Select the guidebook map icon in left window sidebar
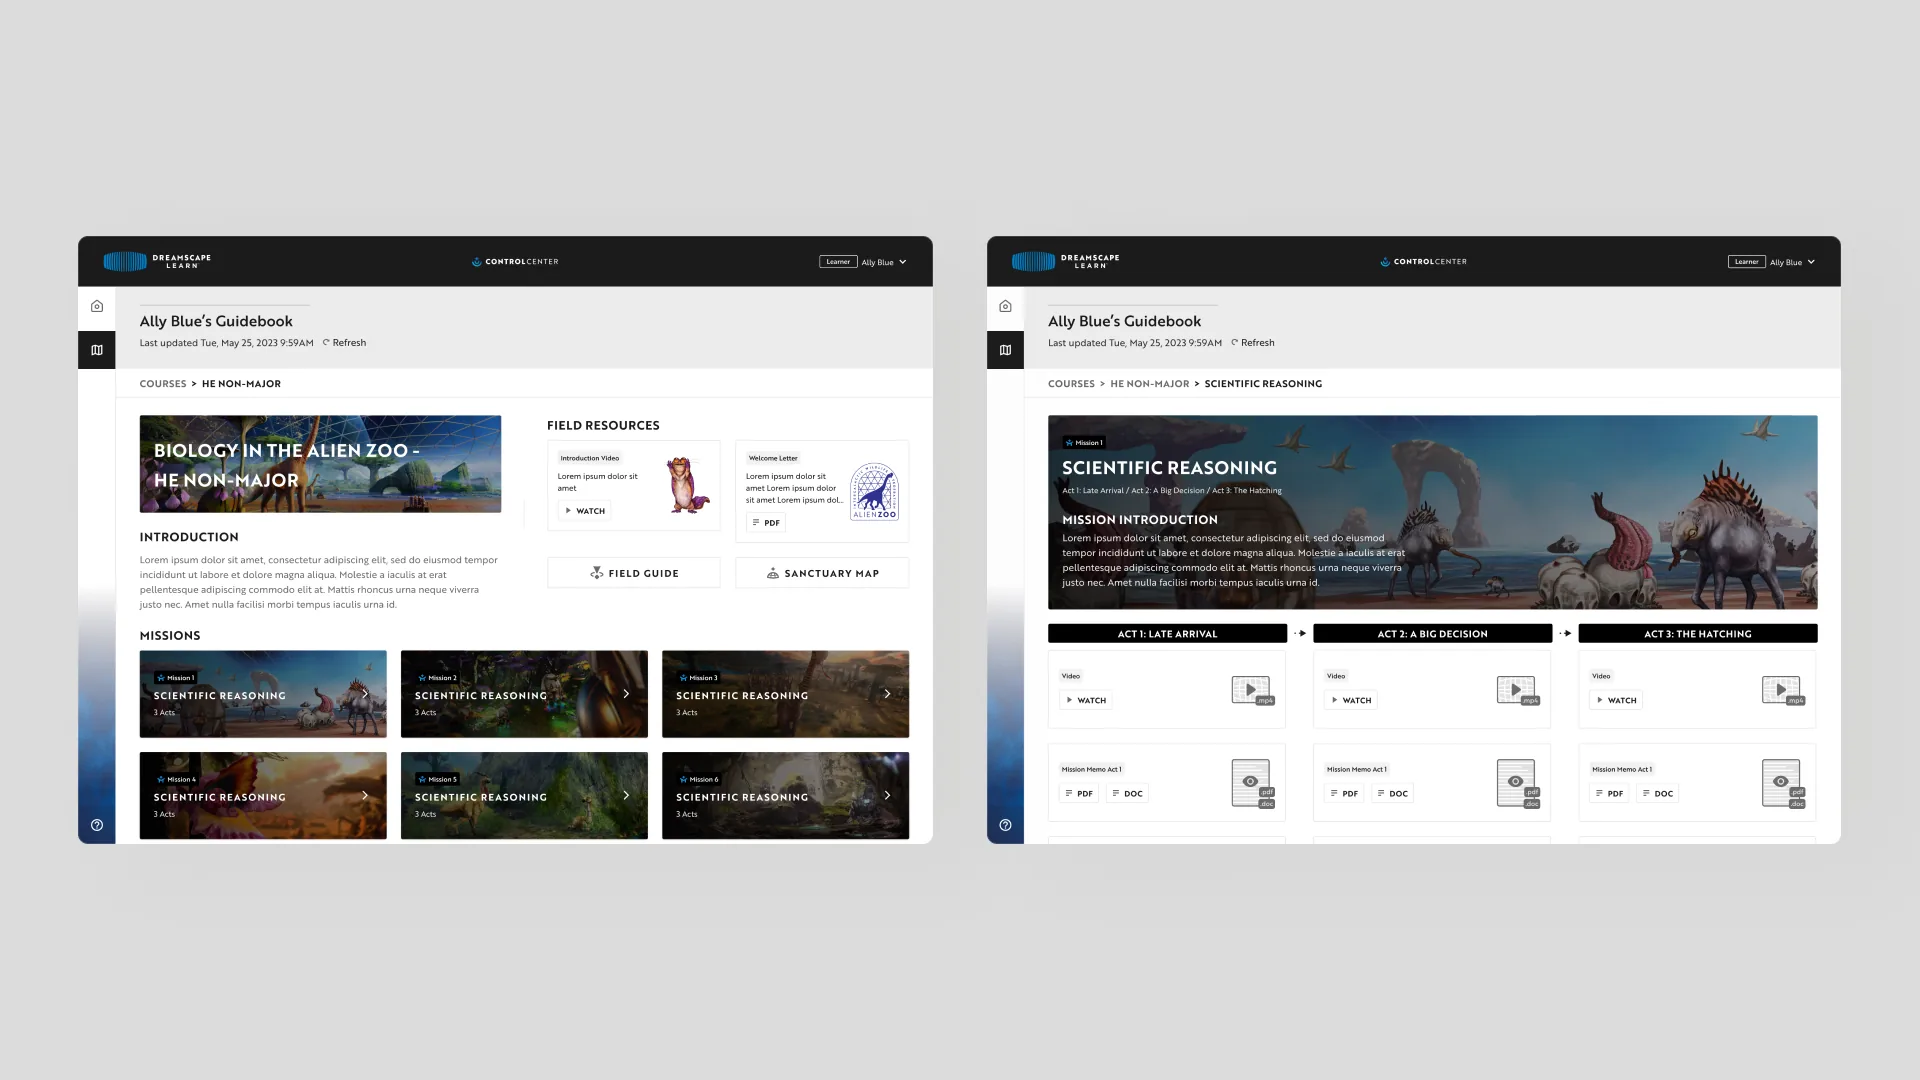 tap(97, 350)
